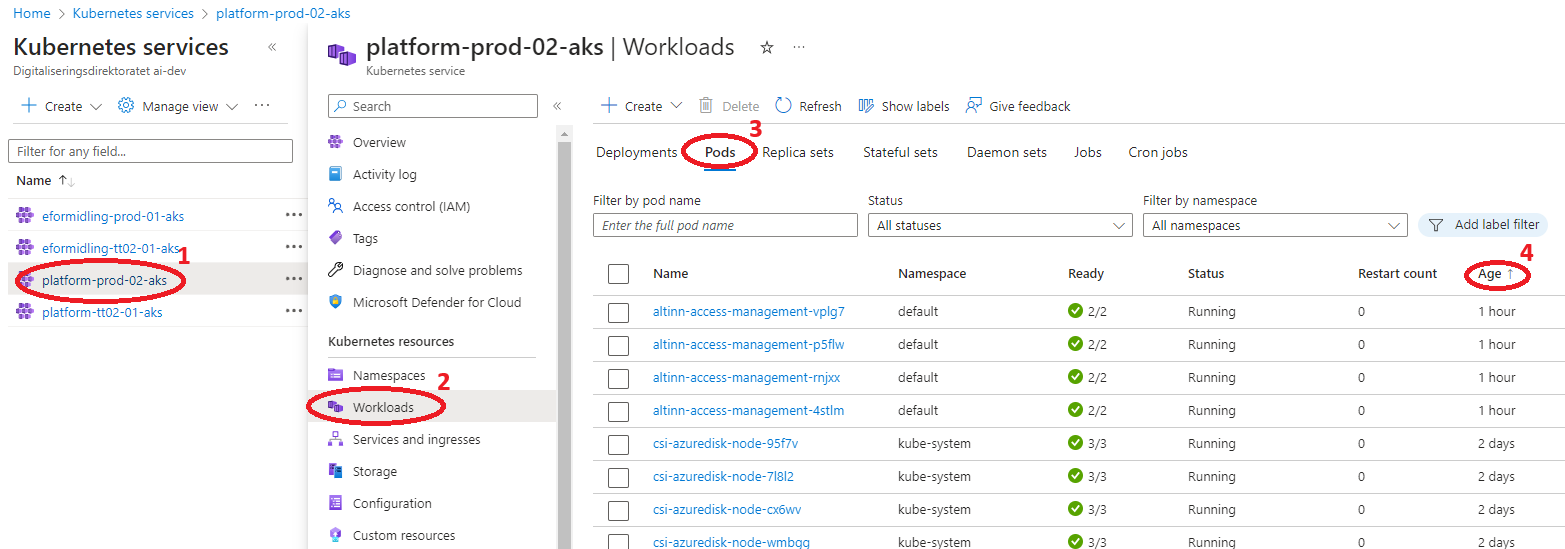Open Access control (IAM)
This screenshot has height=549, width=1565.
tap(411, 206)
